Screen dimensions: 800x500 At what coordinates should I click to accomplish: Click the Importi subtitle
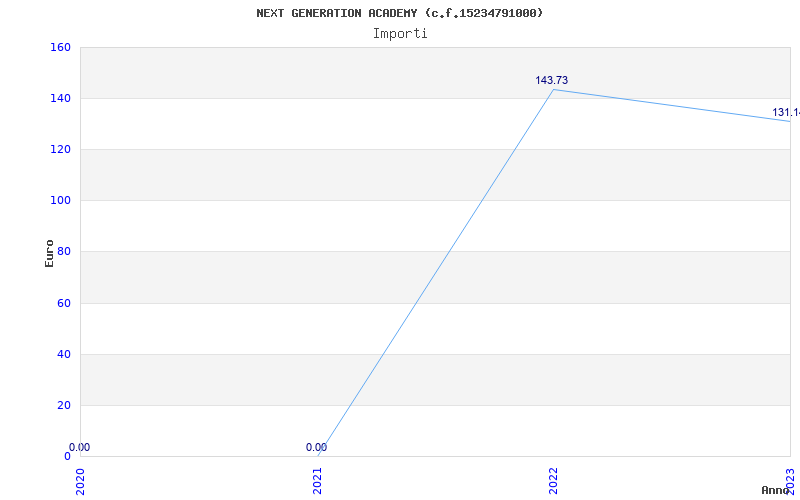click(x=399, y=34)
